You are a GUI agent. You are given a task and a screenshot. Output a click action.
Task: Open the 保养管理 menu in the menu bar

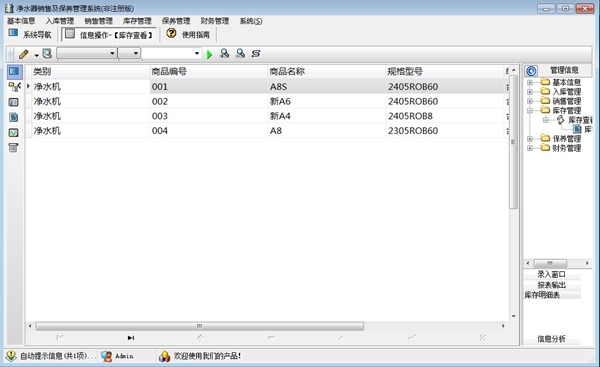(176, 21)
